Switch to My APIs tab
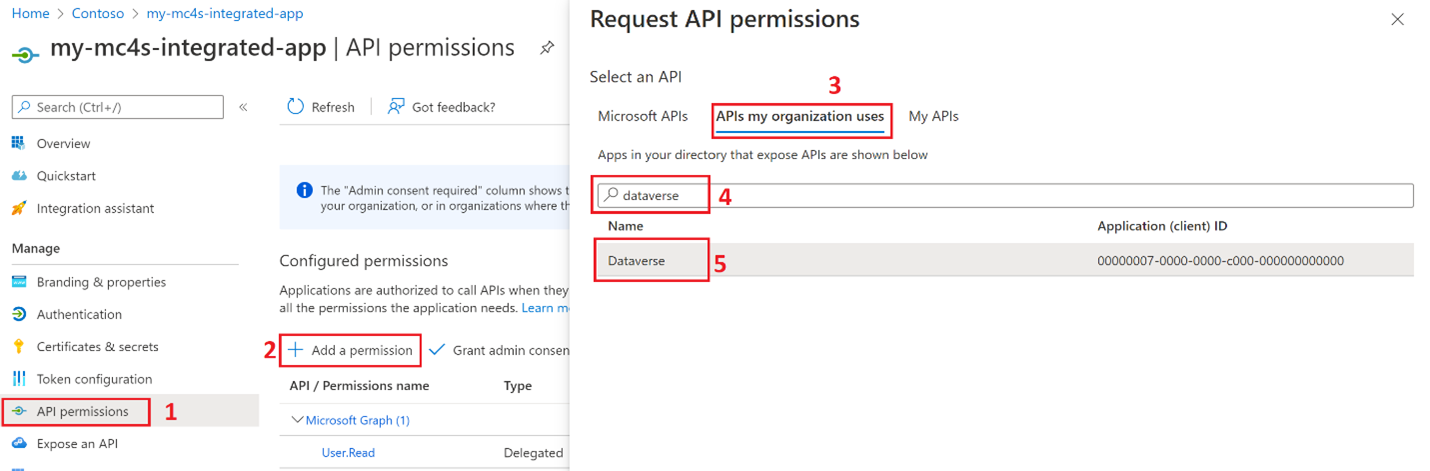This screenshot has height=471, width=1430. (x=933, y=116)
